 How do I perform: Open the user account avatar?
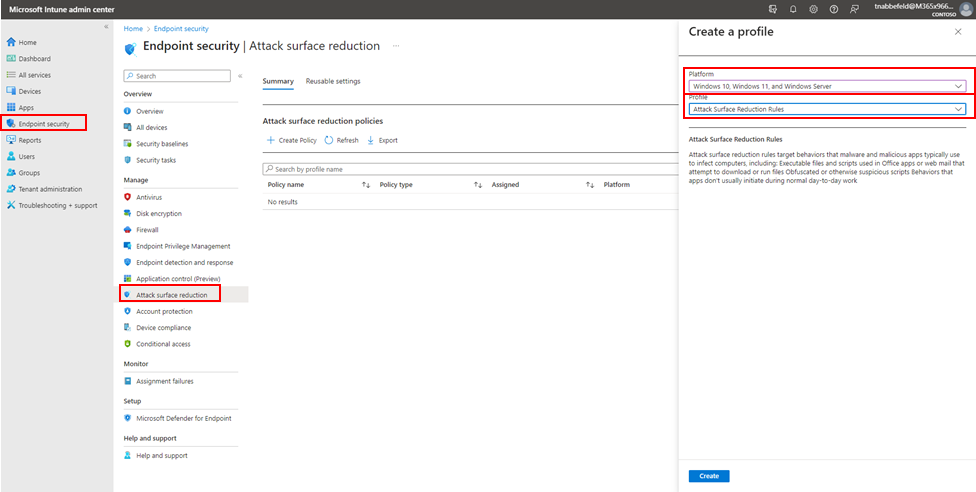965,9
